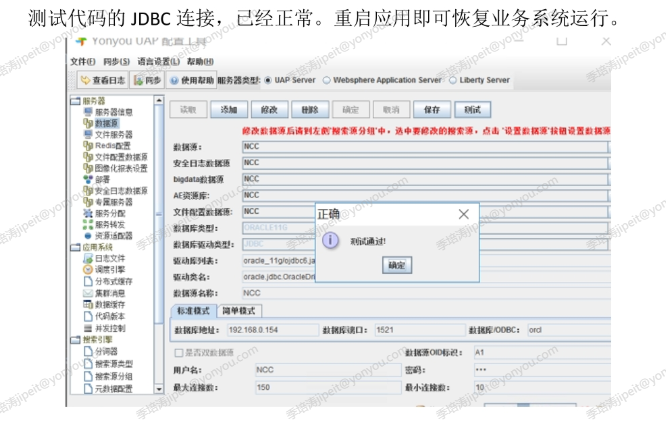Choose the Liberty Server radio option
666x423 pixels.
[453, 80]
